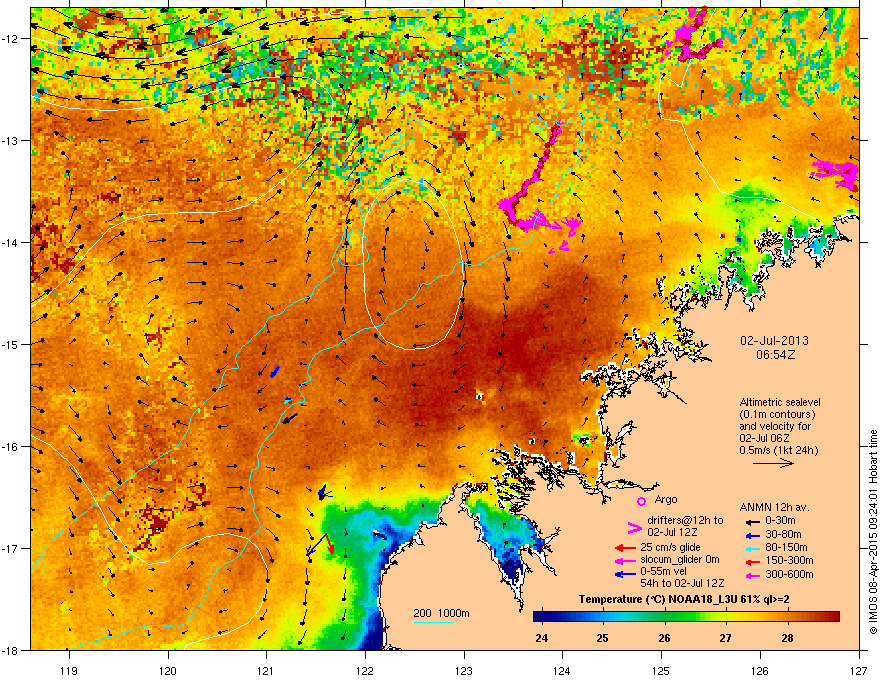Click the longitude axis label 121

click(x=266, y=670)
